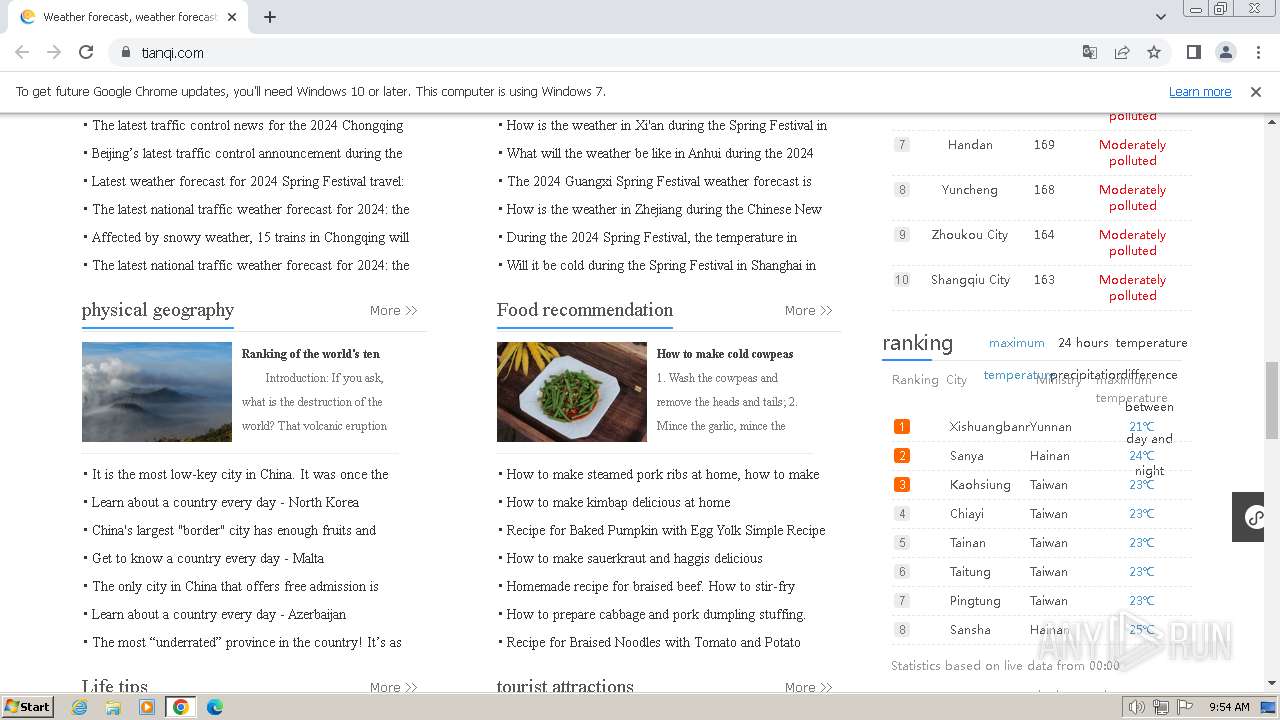Open More for Food recommendation section

[x=808, y=311]
